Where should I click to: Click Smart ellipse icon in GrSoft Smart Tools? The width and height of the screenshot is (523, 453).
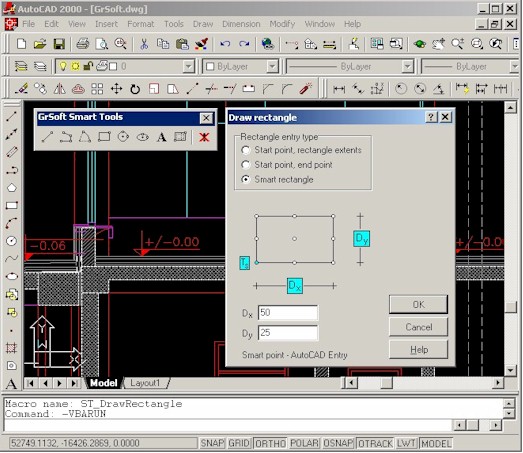(x=142, y=137)
